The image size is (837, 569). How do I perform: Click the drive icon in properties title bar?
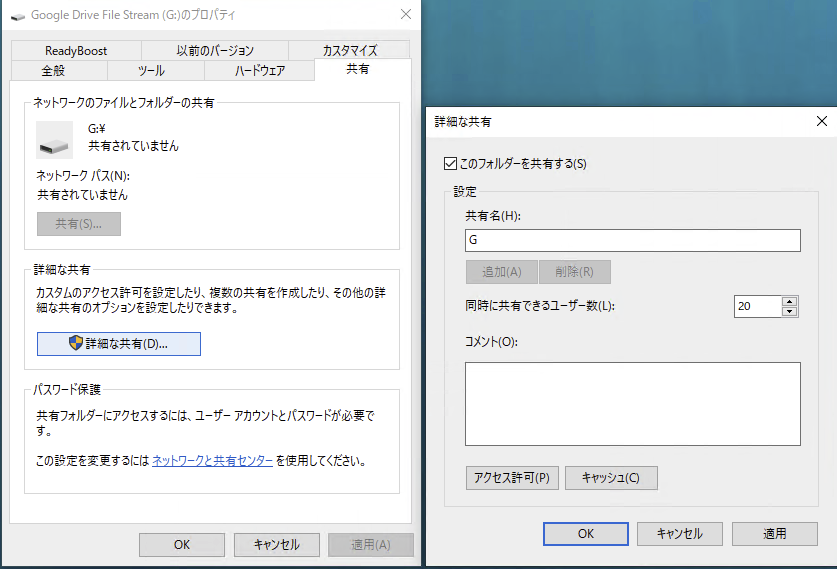pyautogui.click(x=18, y=16)
